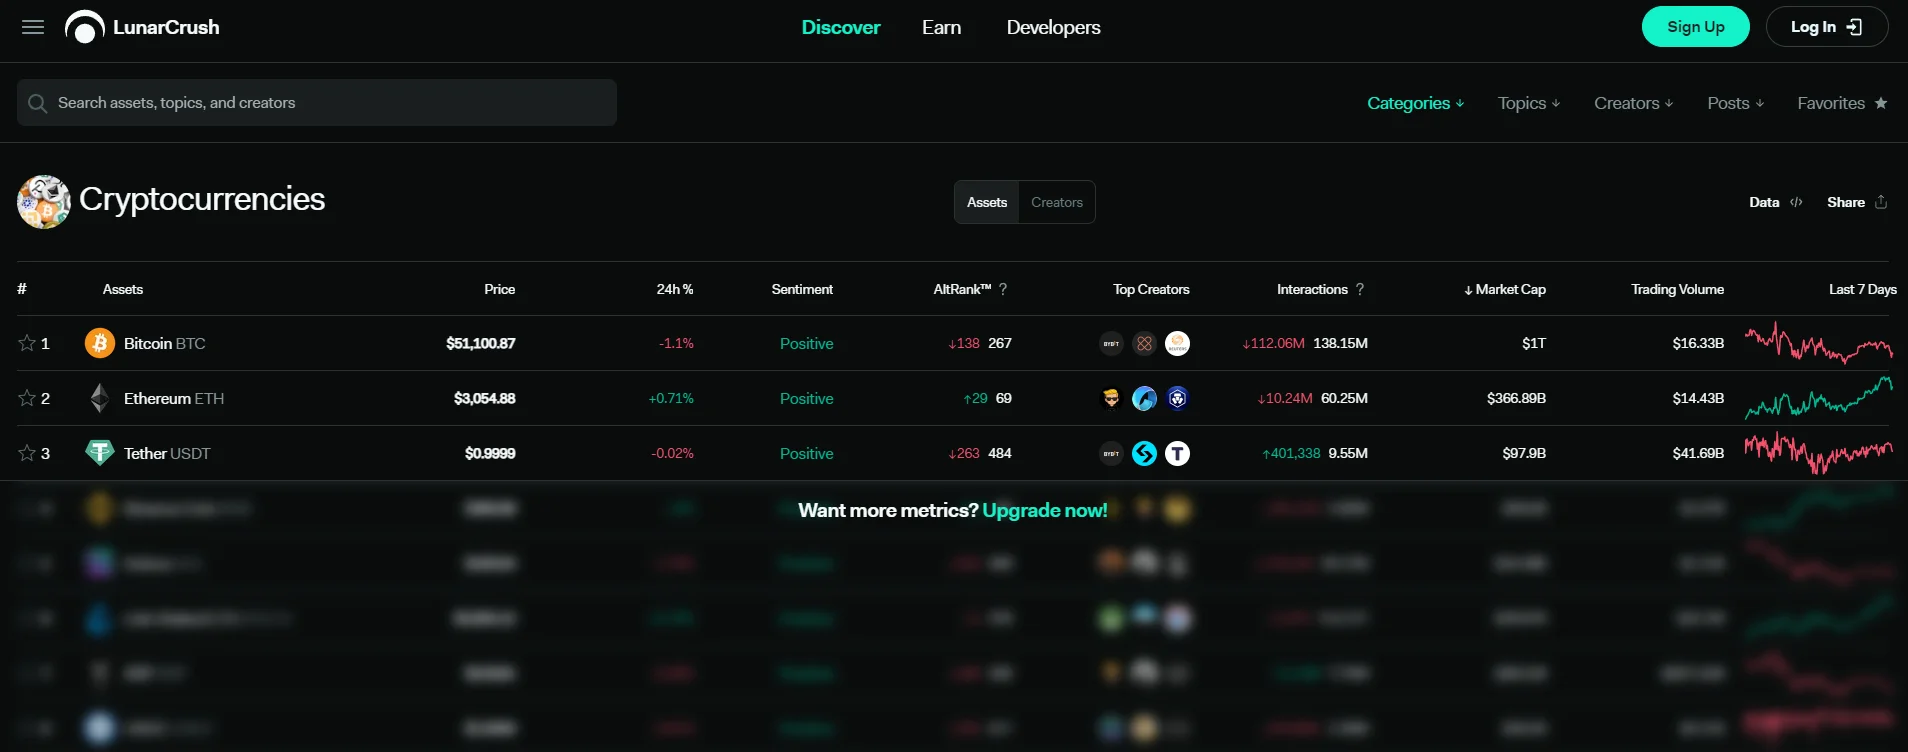Click Tether price $0.9999
1908x752 pixels.
click(x=490, y=453)
